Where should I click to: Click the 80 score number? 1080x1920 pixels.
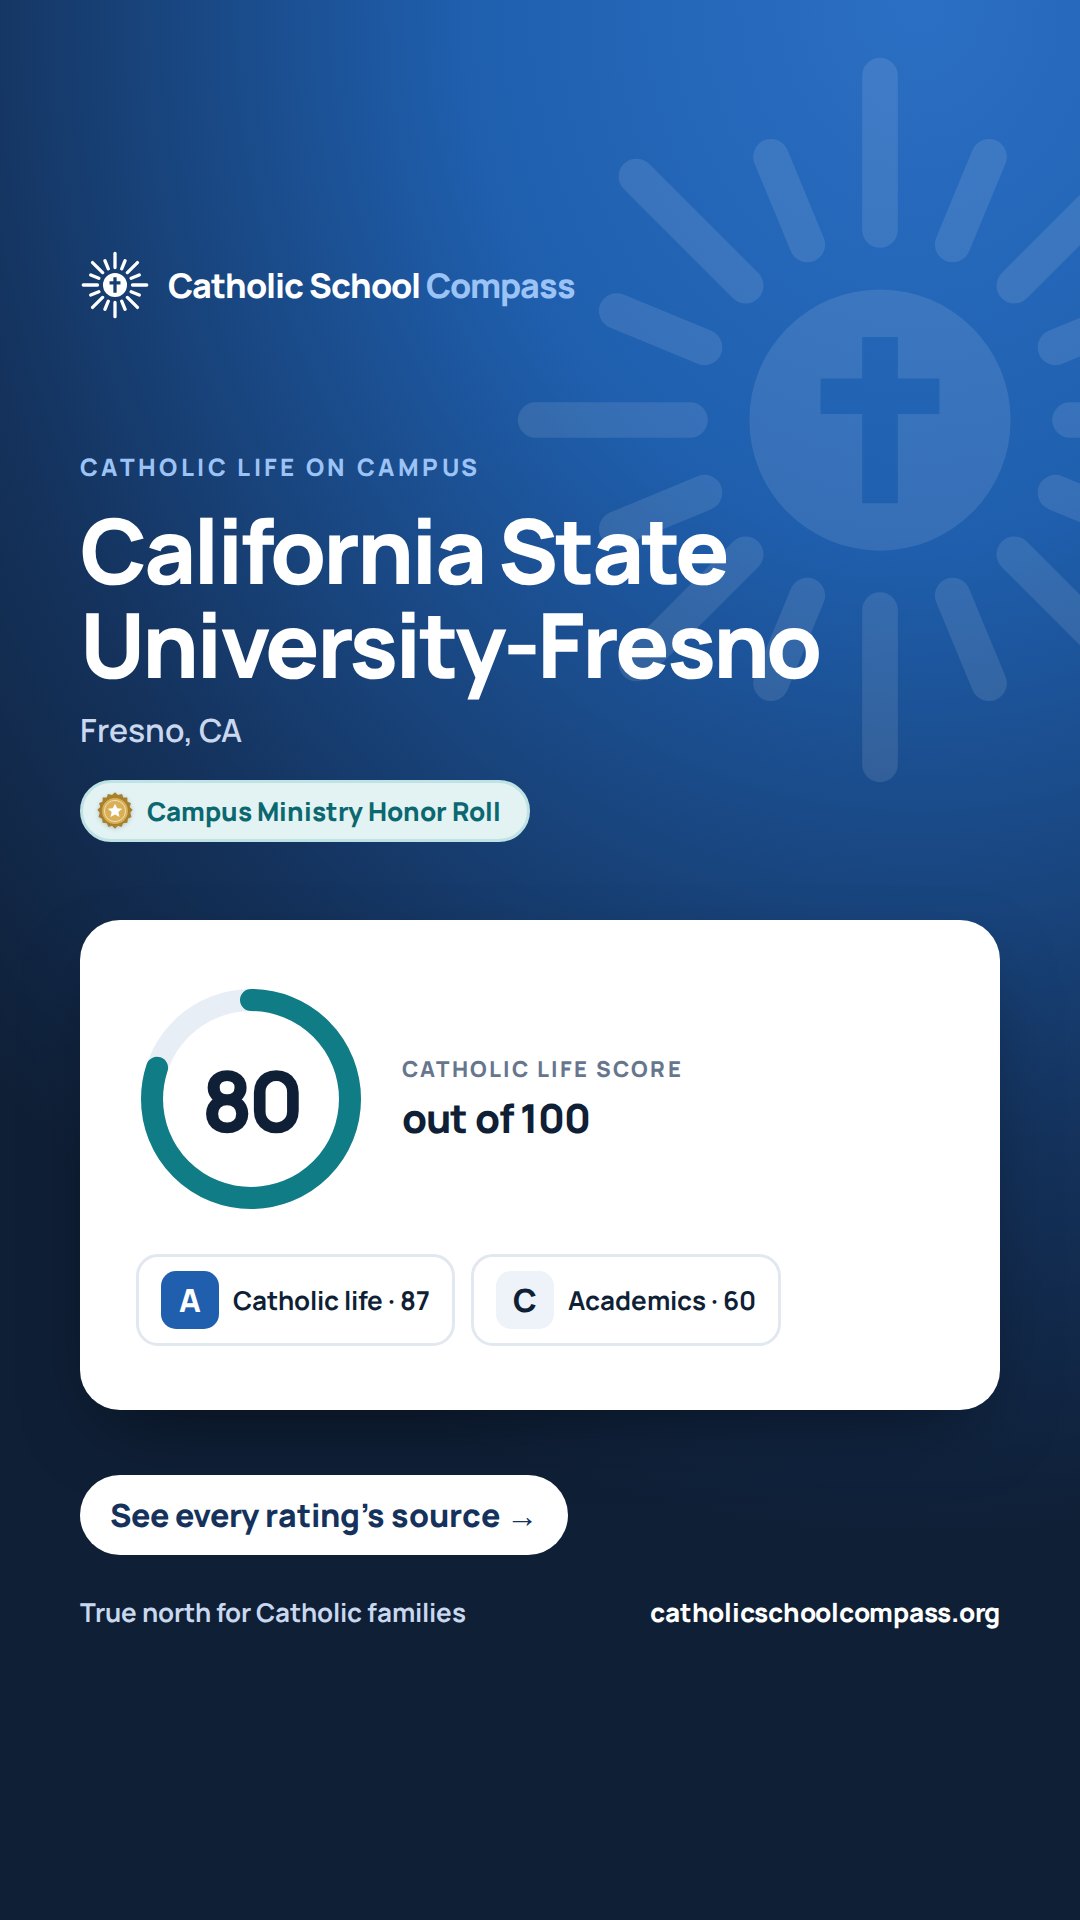point(252,1102)
